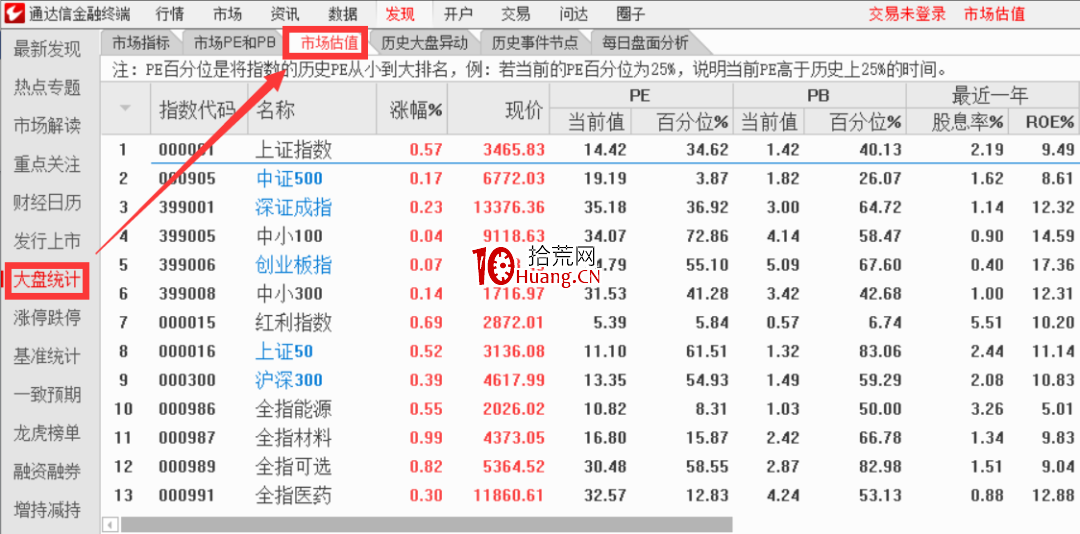Click price value 3465.83
This screenshot has height=534, width=1080.
514,150
